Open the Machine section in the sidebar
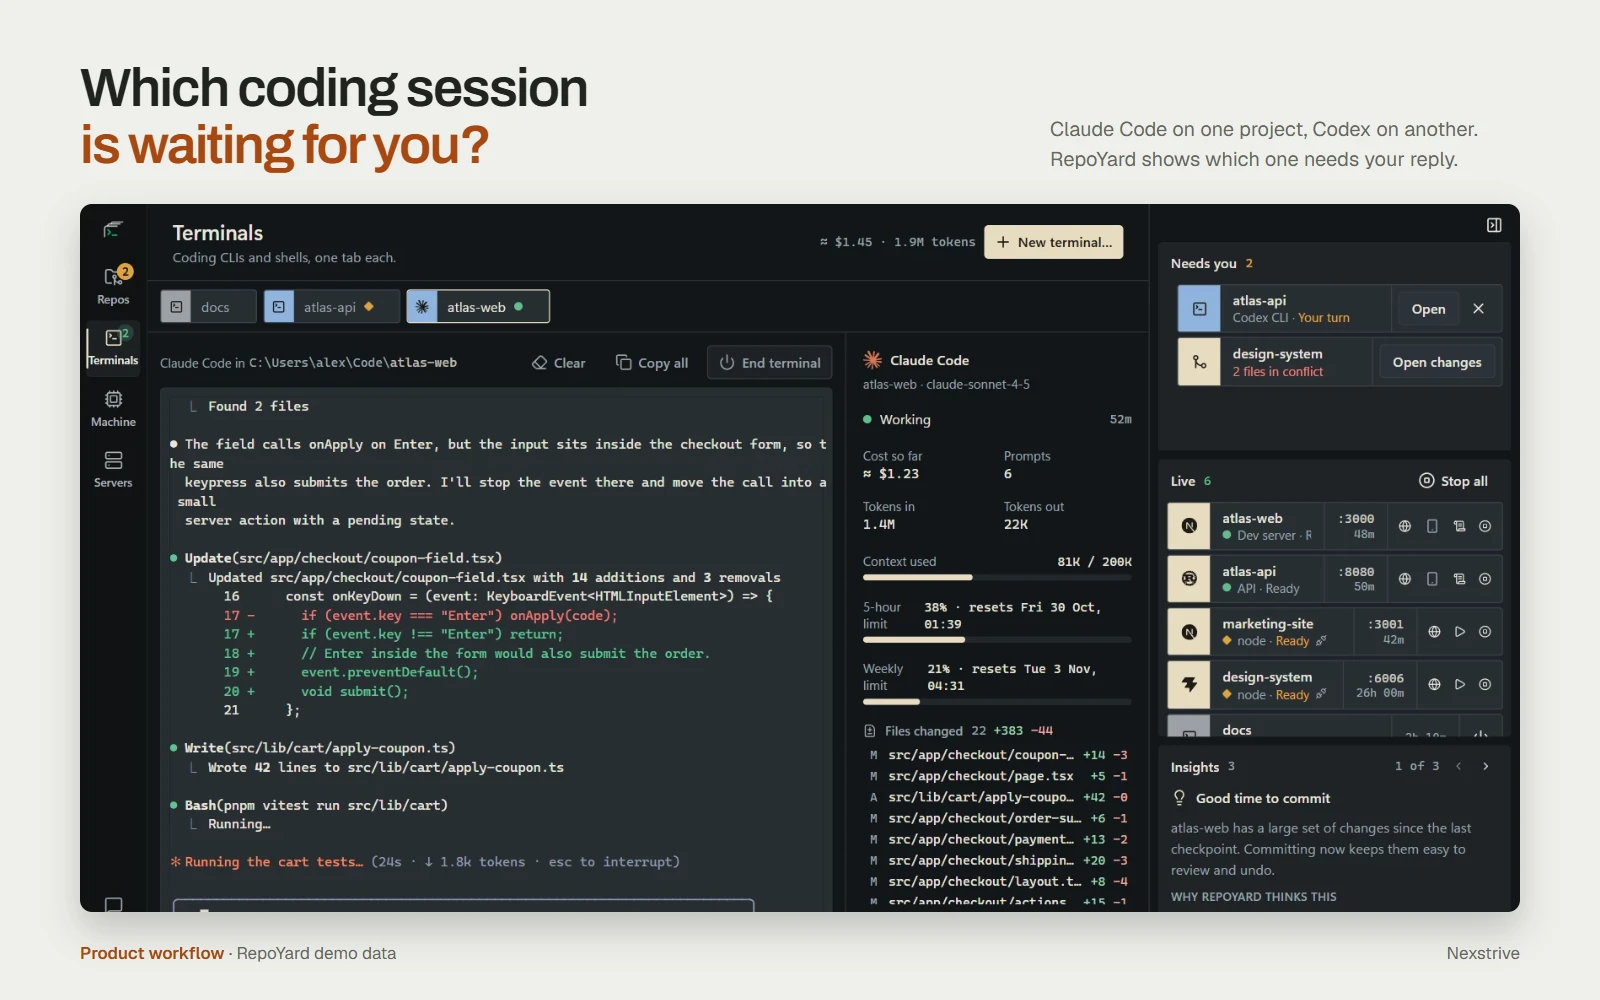Image resolution: width=1600 pixels, height=1000 pixels. pos(113,408)
